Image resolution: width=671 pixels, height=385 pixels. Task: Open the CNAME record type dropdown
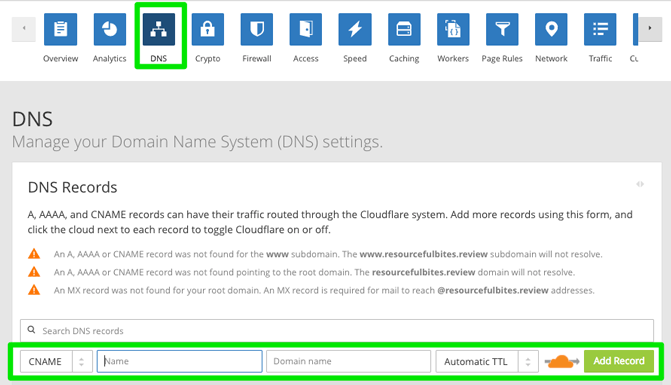click(x=56, y=361)
